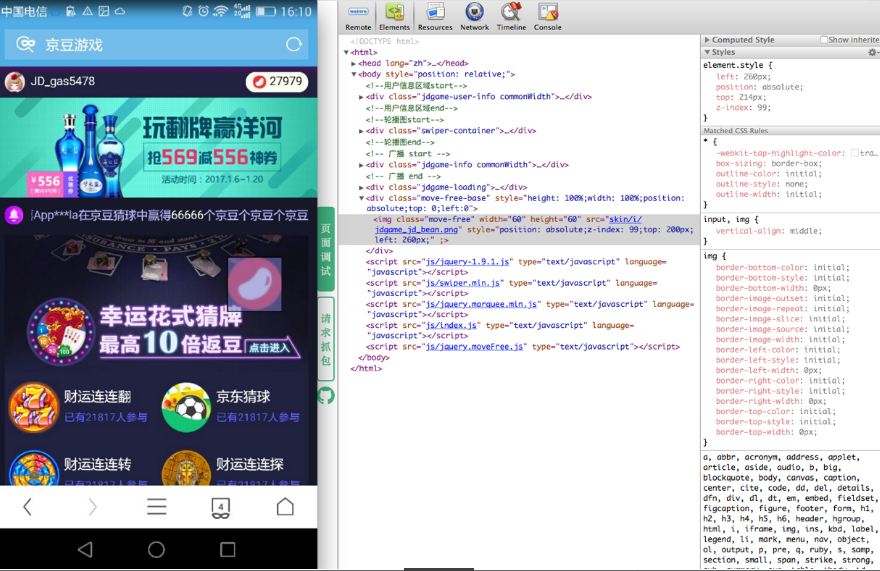This screenshot has height=571, width=880.
Task: Open the js/jquery-1.9.1.js script link
Action: tap(468, 262)
